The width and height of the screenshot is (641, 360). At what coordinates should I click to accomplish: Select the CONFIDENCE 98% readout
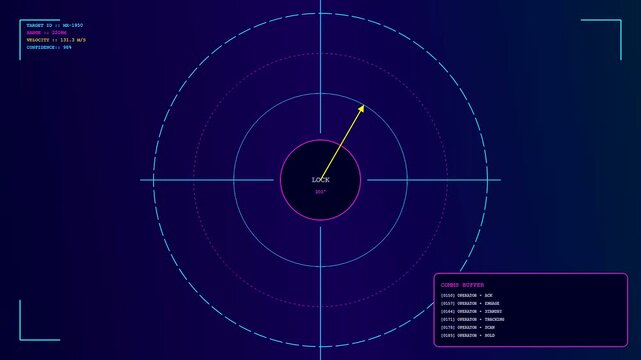[49, 47]
